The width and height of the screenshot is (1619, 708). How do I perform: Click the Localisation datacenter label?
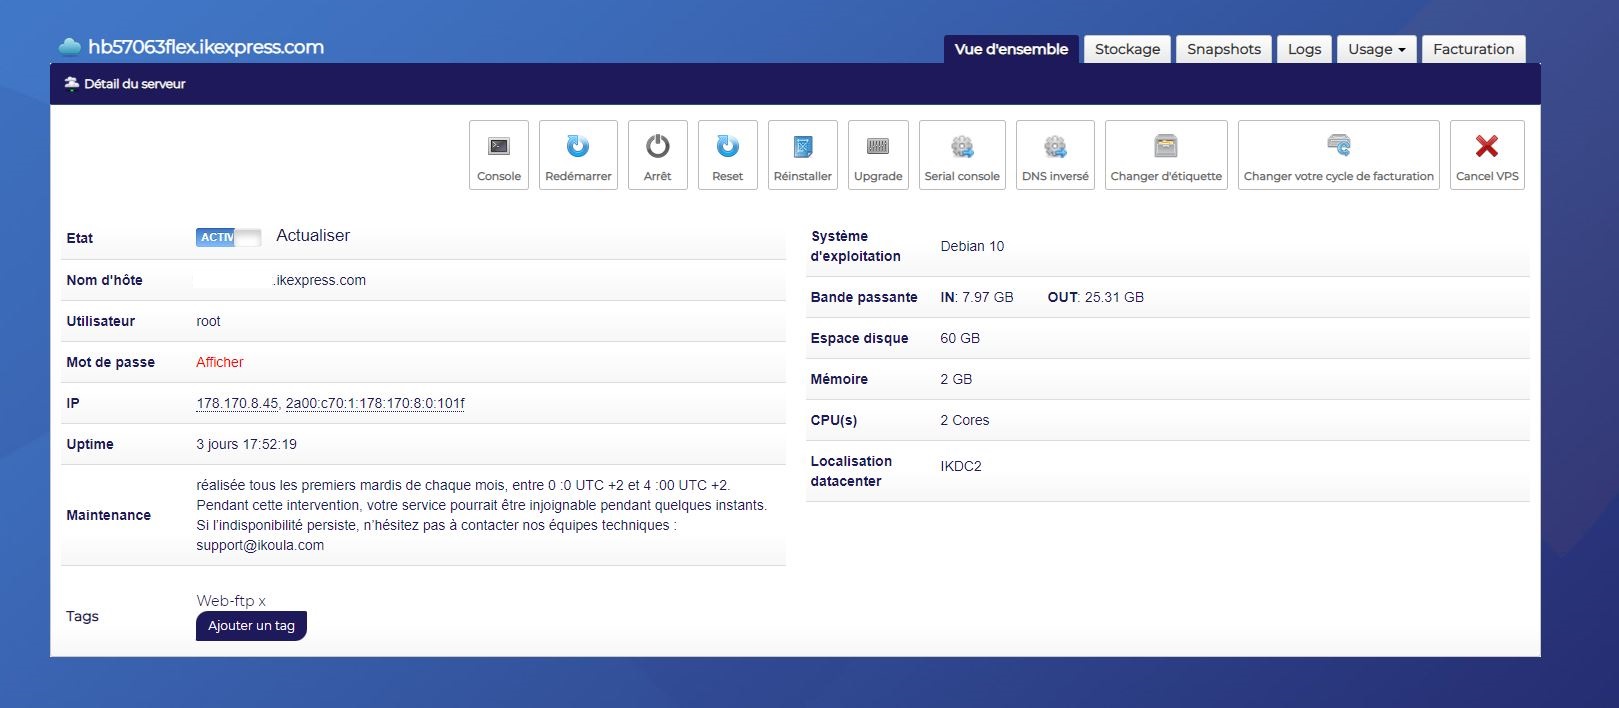851,471
